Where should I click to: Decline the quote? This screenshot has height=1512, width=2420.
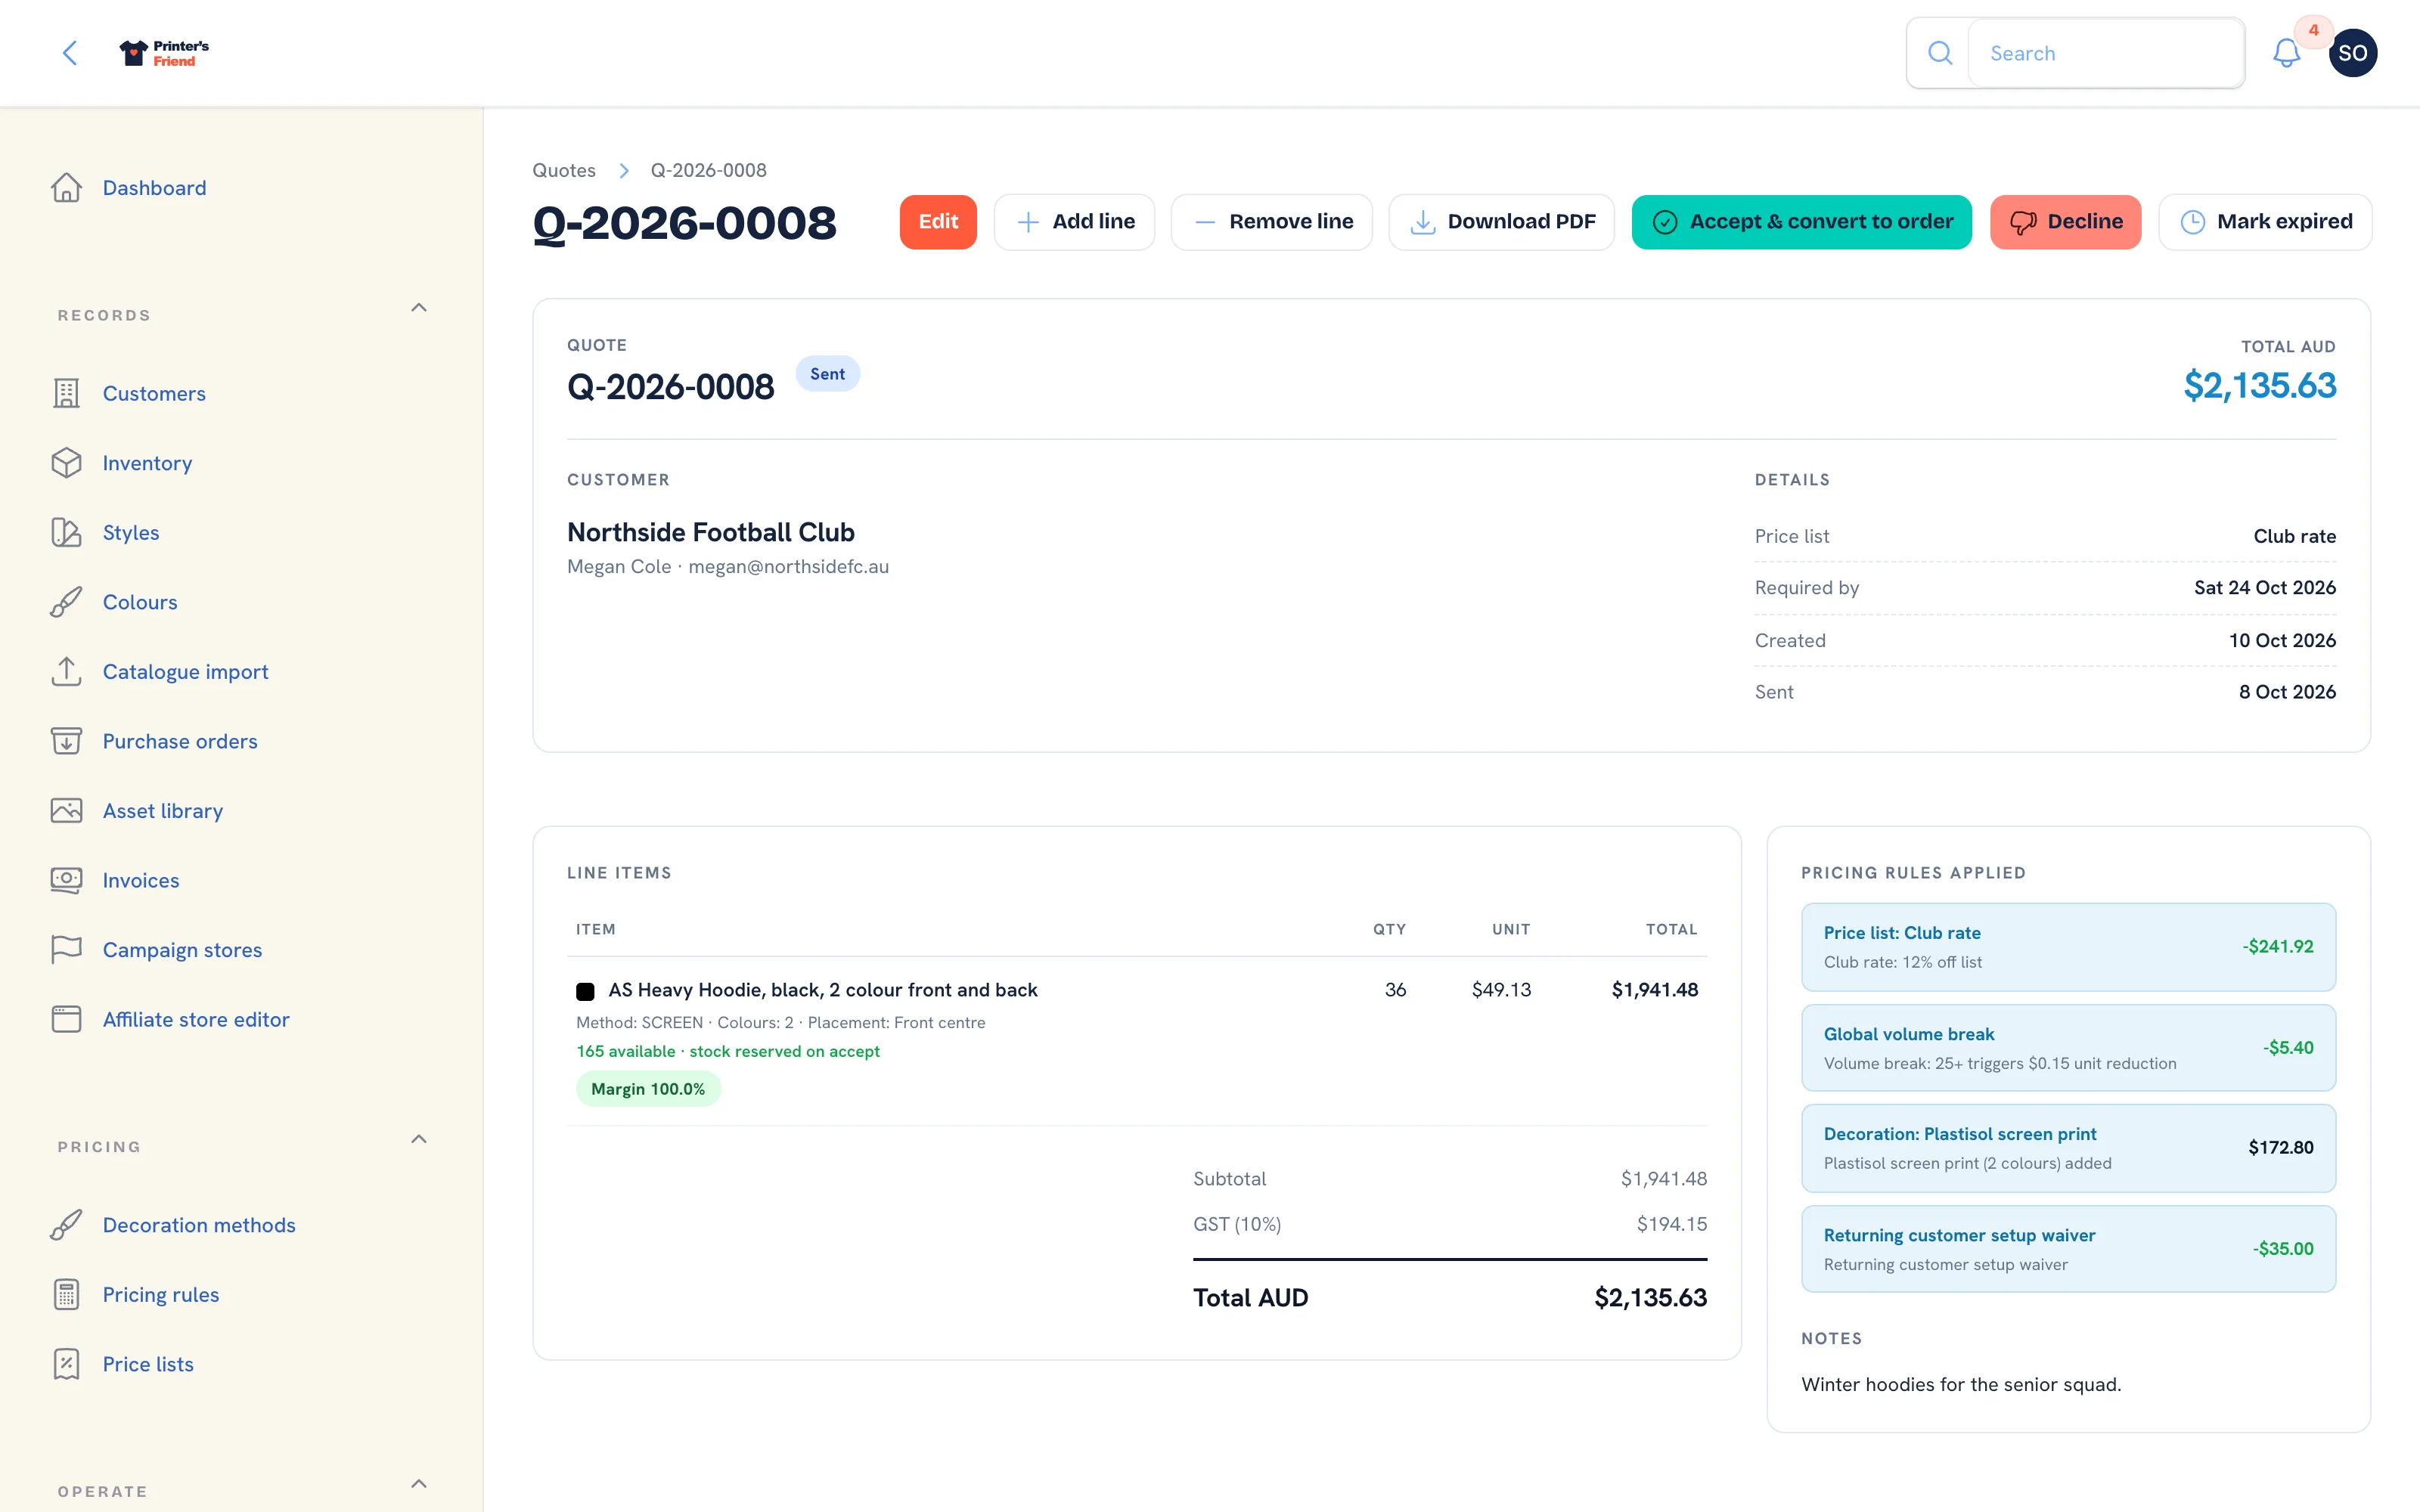[2065, 222]
